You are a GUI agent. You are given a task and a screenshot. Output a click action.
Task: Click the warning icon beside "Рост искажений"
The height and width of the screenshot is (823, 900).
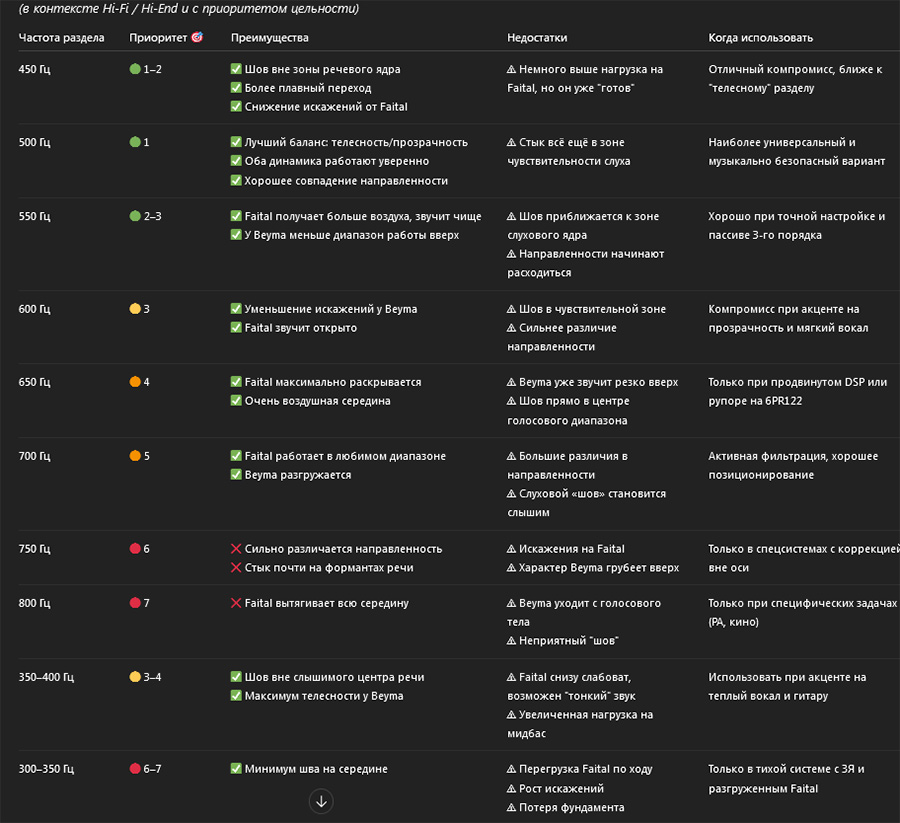pos(511,789)
